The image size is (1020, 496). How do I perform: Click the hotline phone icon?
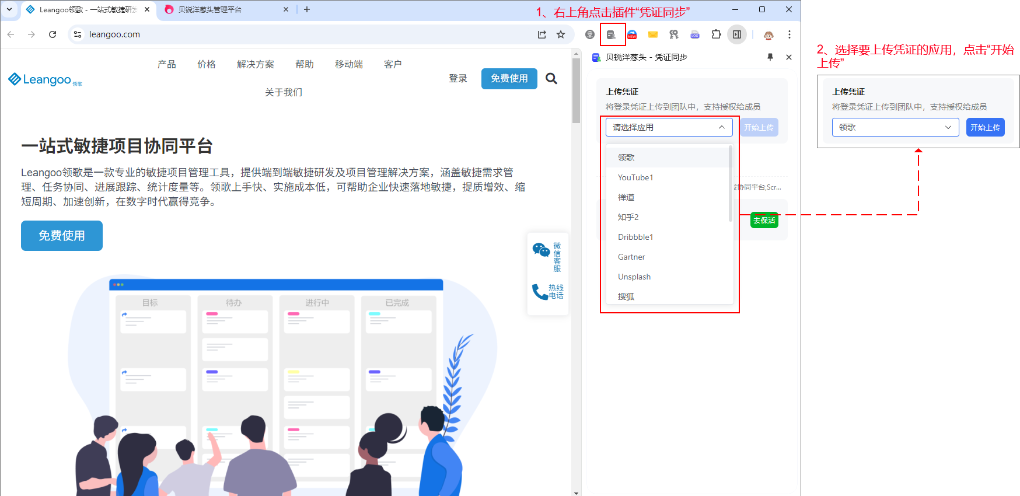tap(539, 291)
